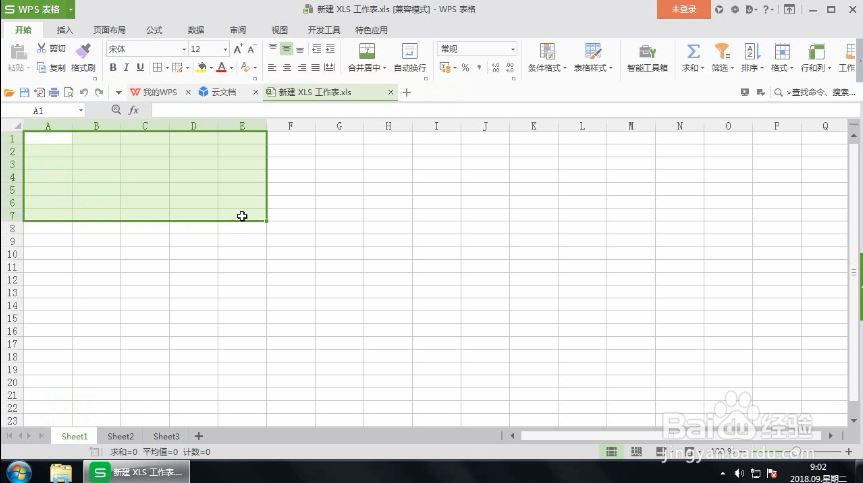The width and height of the screenshot is (863, 483).
Task: Click the Copy (复制) icon
Action: pos(41,67)
